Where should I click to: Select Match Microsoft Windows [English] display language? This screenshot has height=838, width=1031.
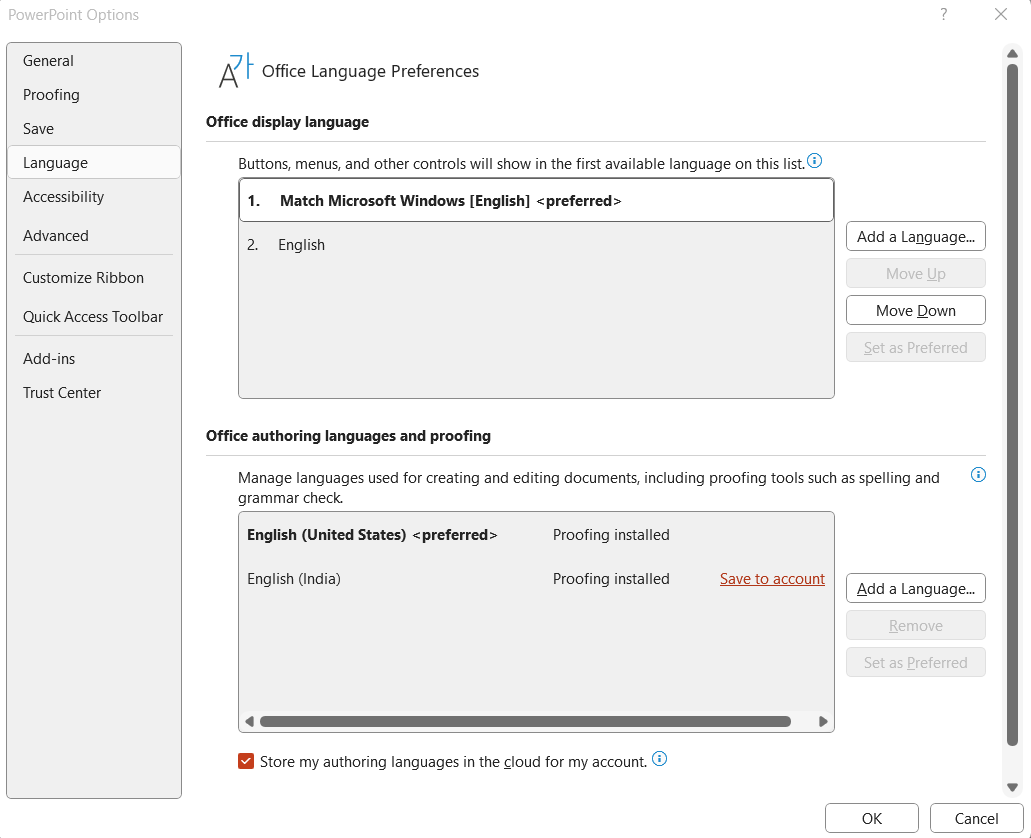537,201
